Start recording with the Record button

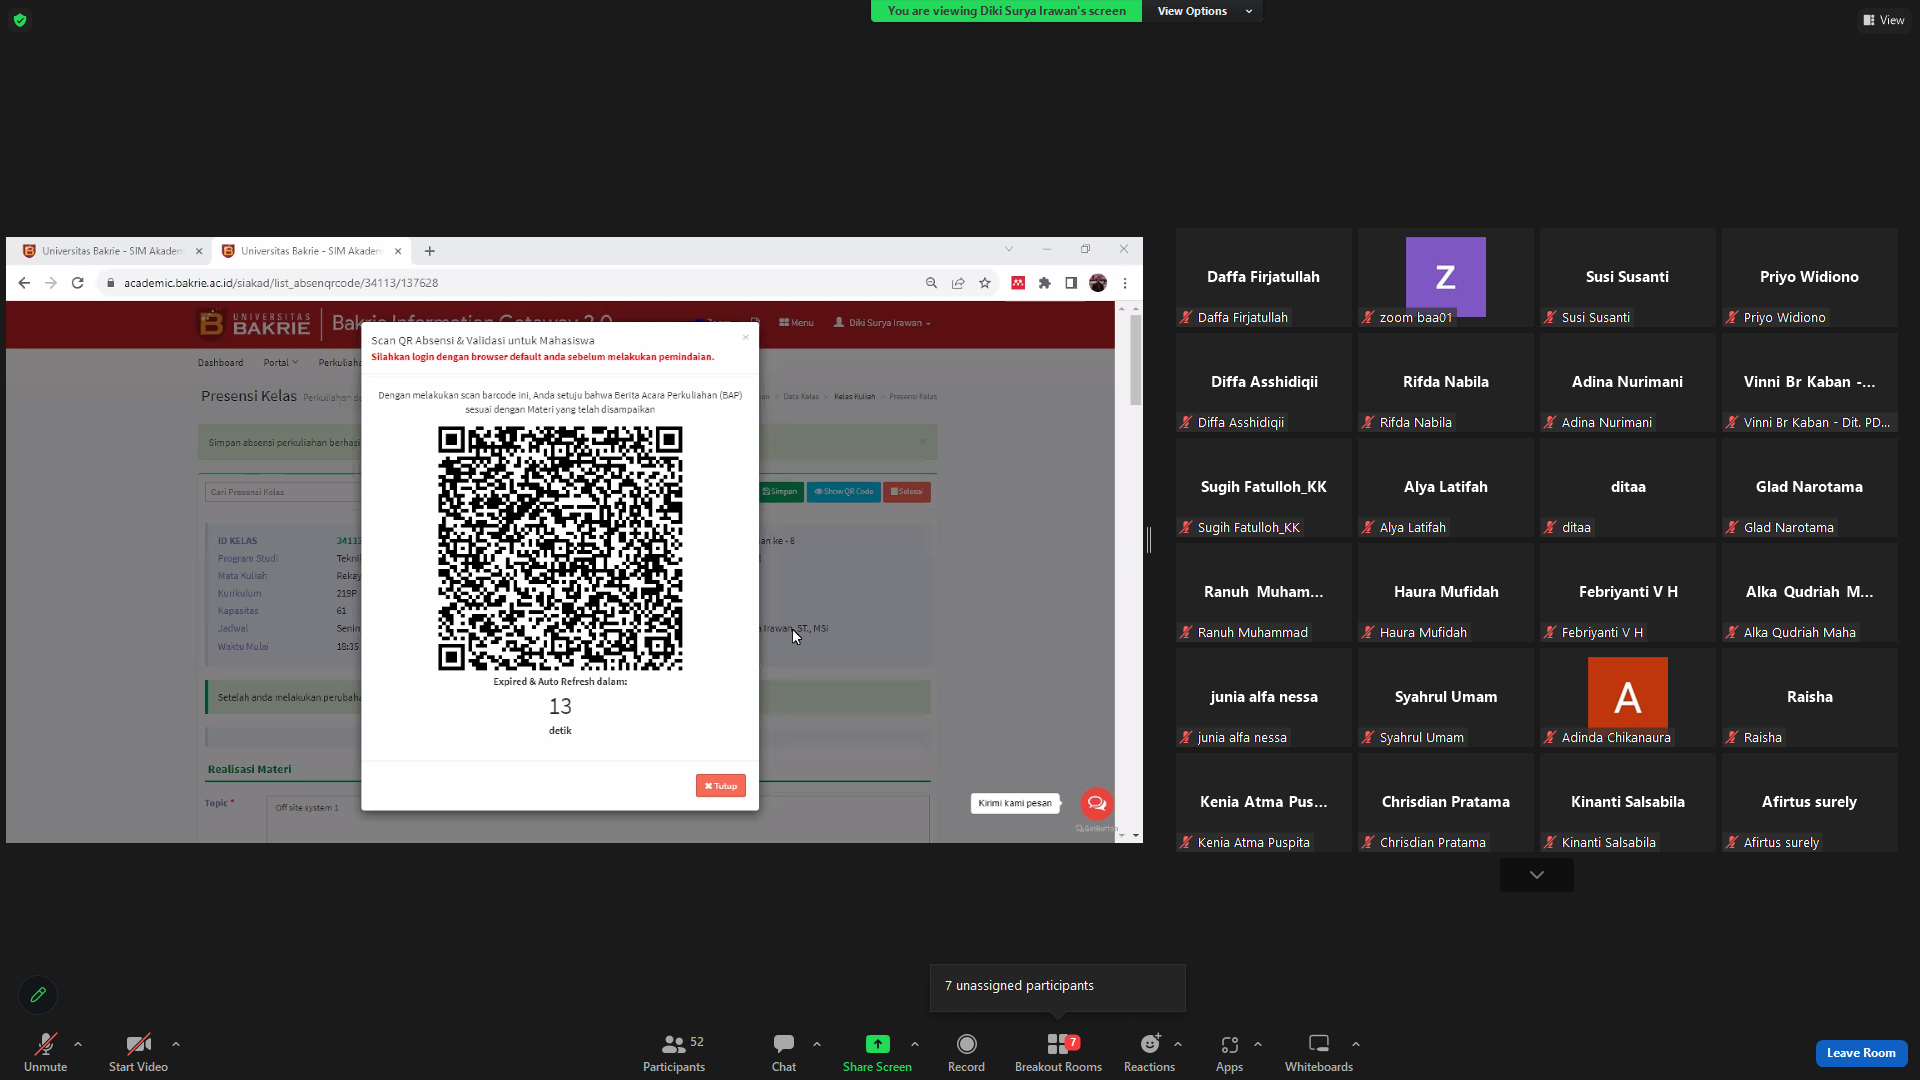966,1052
